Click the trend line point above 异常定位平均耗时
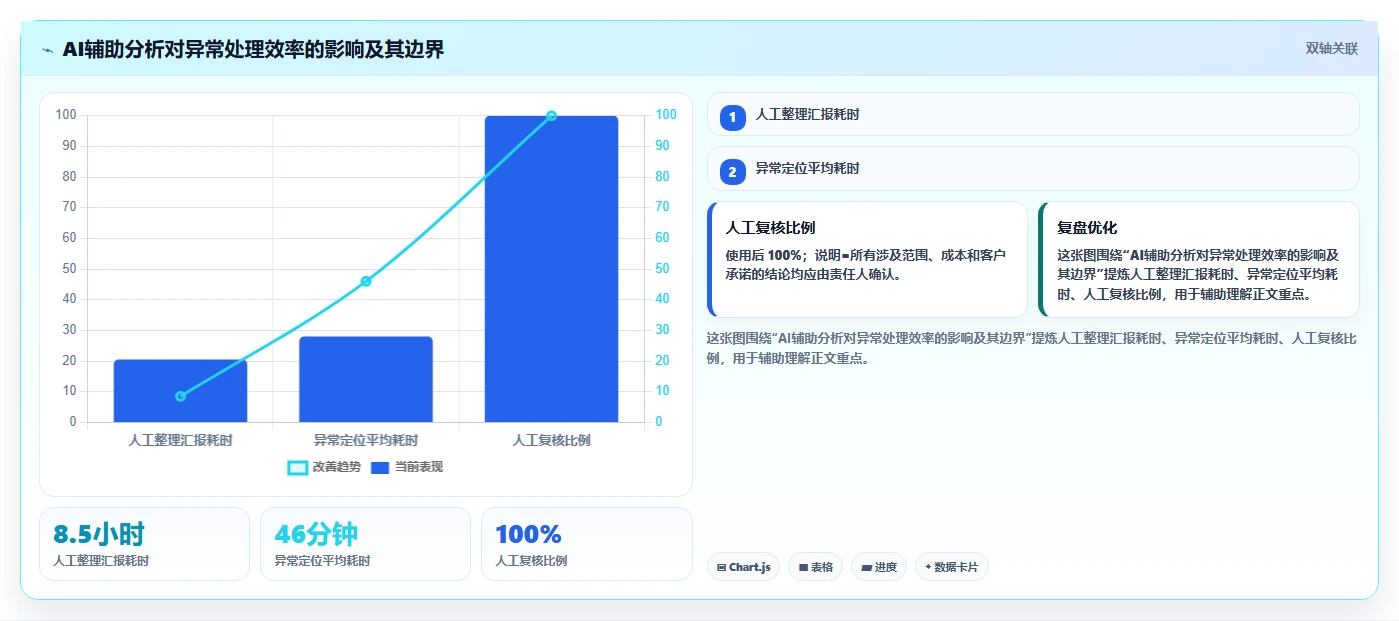1399x621 pixels. (x=366, y=281)
